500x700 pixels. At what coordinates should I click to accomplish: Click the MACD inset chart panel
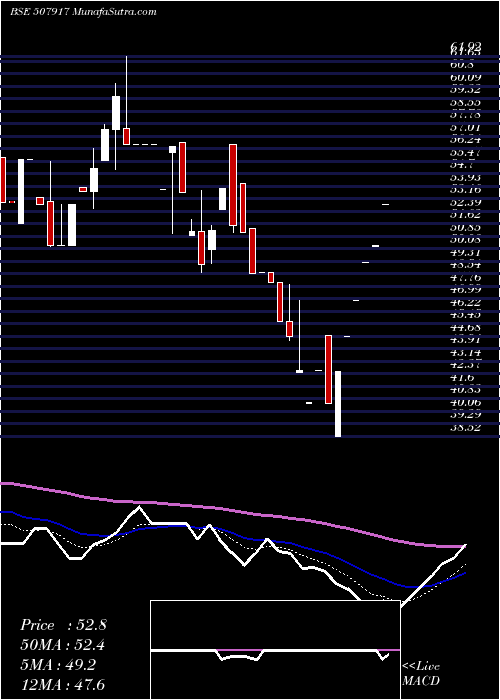pyautogui.click(x=275, y=650)
